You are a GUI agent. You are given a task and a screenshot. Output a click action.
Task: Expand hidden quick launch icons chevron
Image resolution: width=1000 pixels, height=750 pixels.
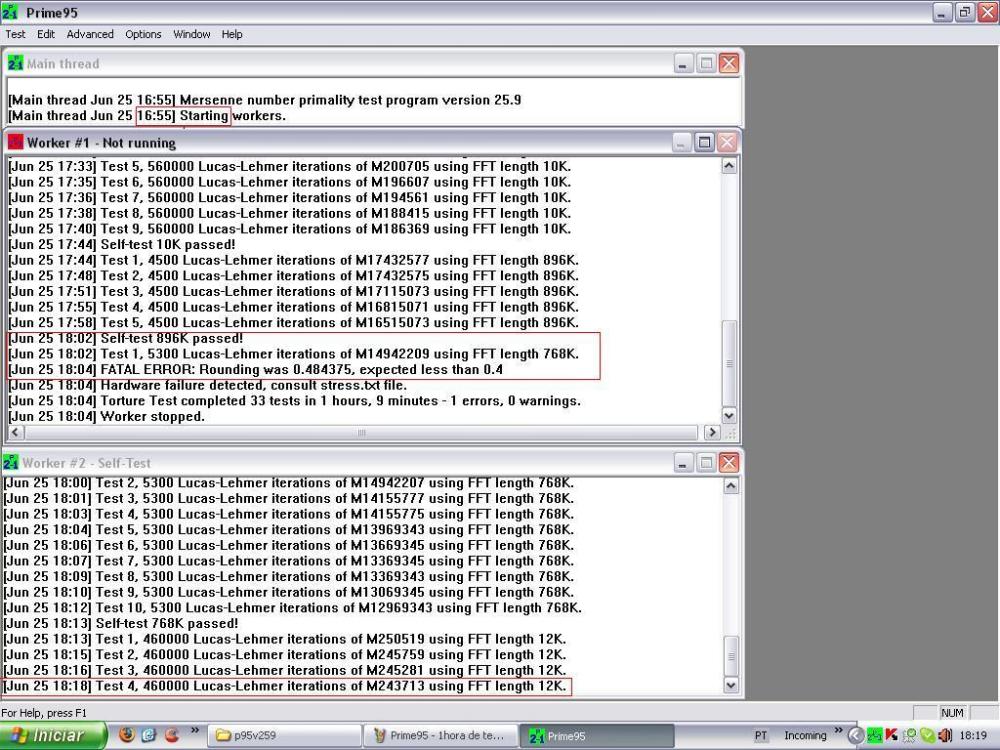(195, 730)
